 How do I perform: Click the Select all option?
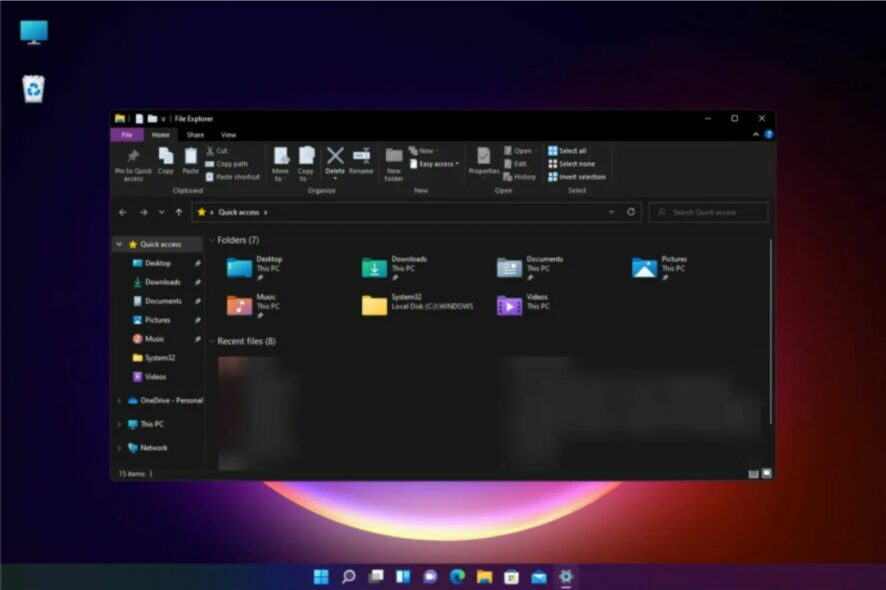point(567,151)
